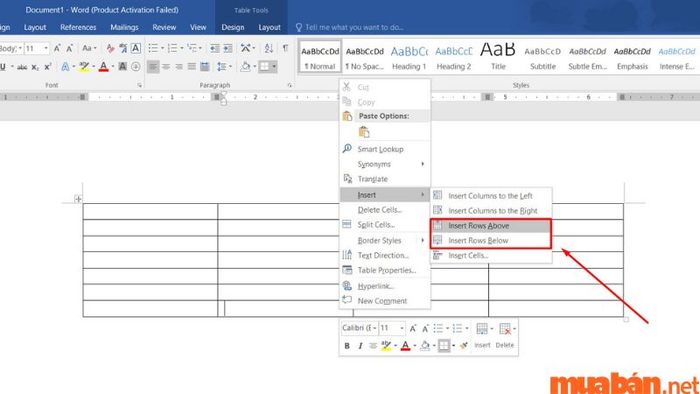The width and height of the screenshot is (700, 394).
Task: Click the Shrink Font icon in ribbon
Action: [70, 48]
